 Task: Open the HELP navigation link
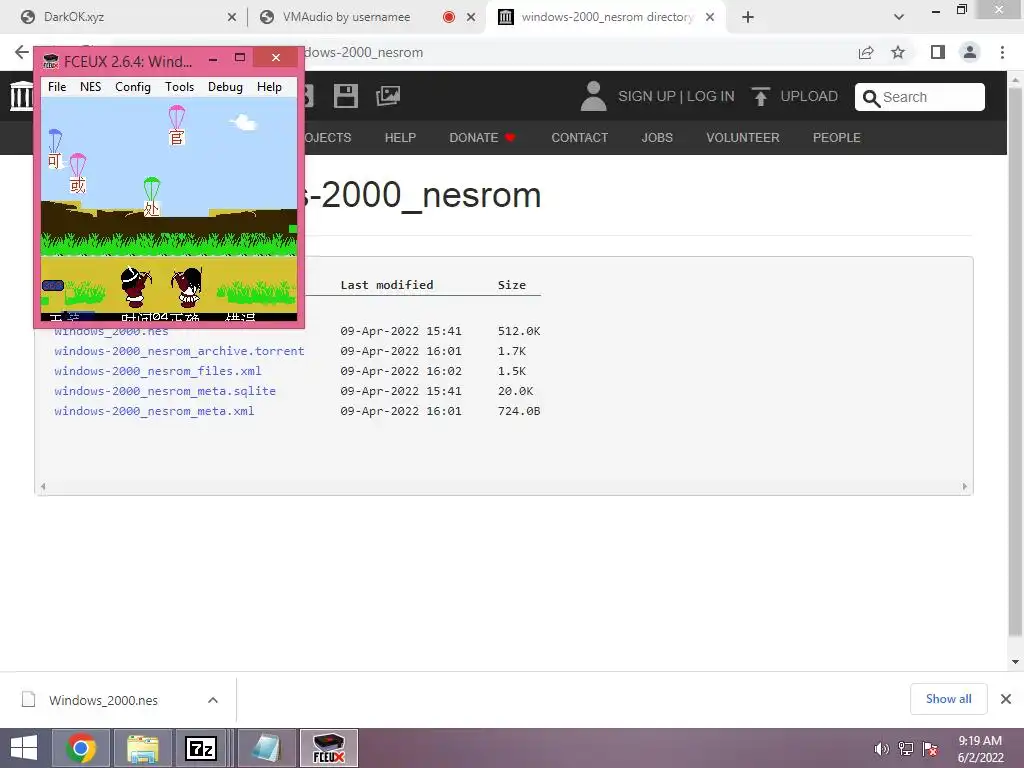[x=400, y=138]
